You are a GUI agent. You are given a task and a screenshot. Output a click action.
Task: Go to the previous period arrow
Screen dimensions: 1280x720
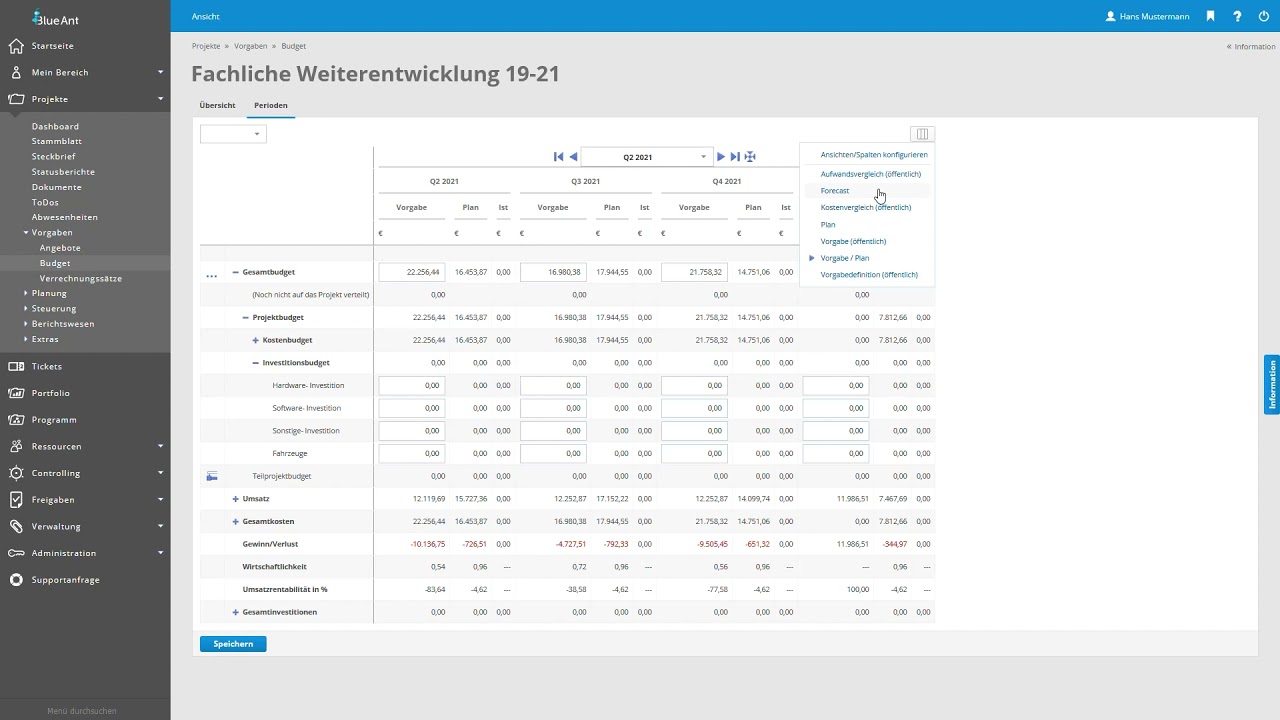click(x=573, y=157)
